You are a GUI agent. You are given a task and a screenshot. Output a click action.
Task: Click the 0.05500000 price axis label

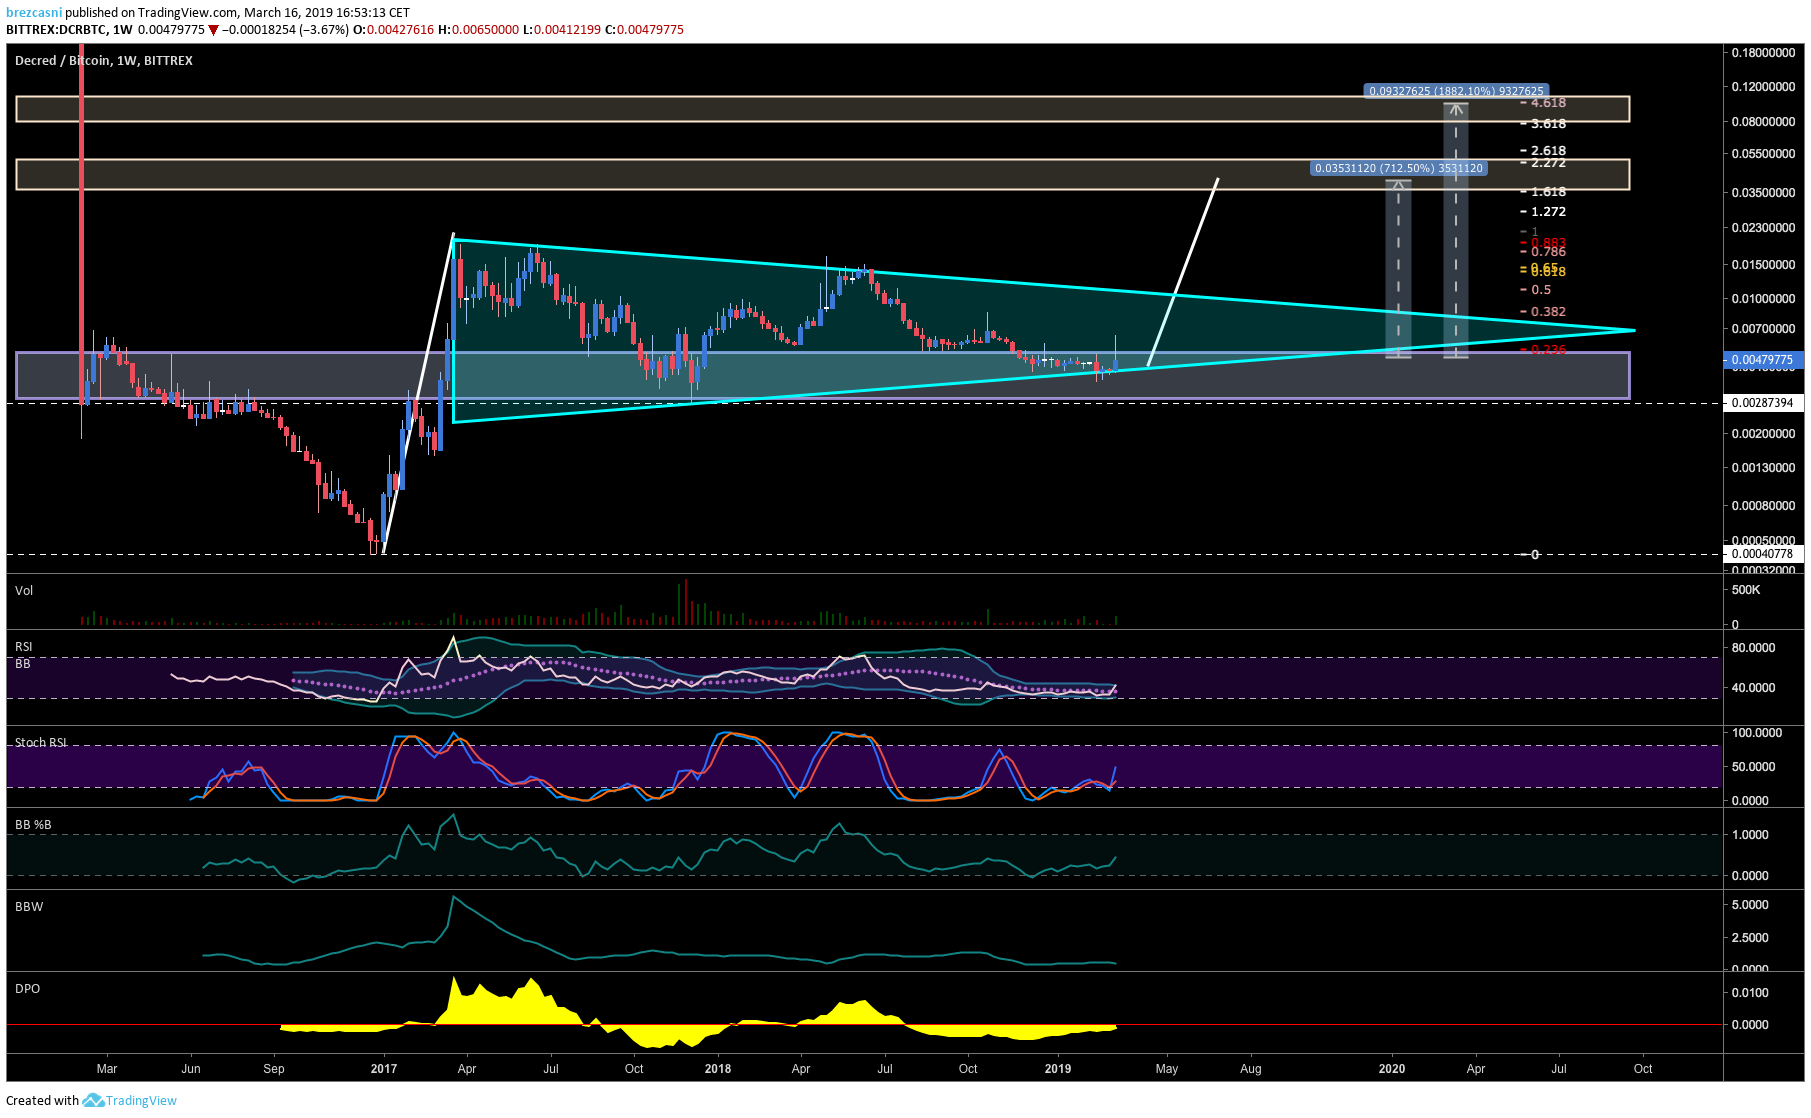(x=1763, y=154)
